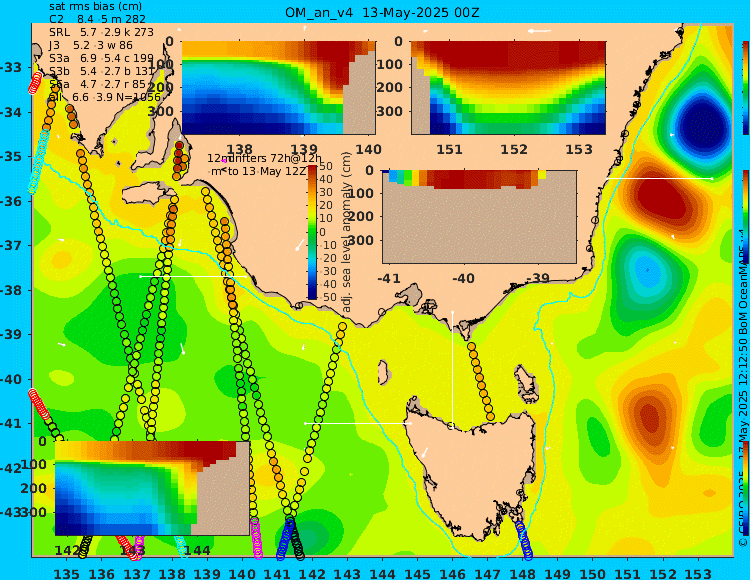This screenshot has width=750, height=580.
Task: Click the dark blue bottom of sea level colorbar
Action: point(312,295)
